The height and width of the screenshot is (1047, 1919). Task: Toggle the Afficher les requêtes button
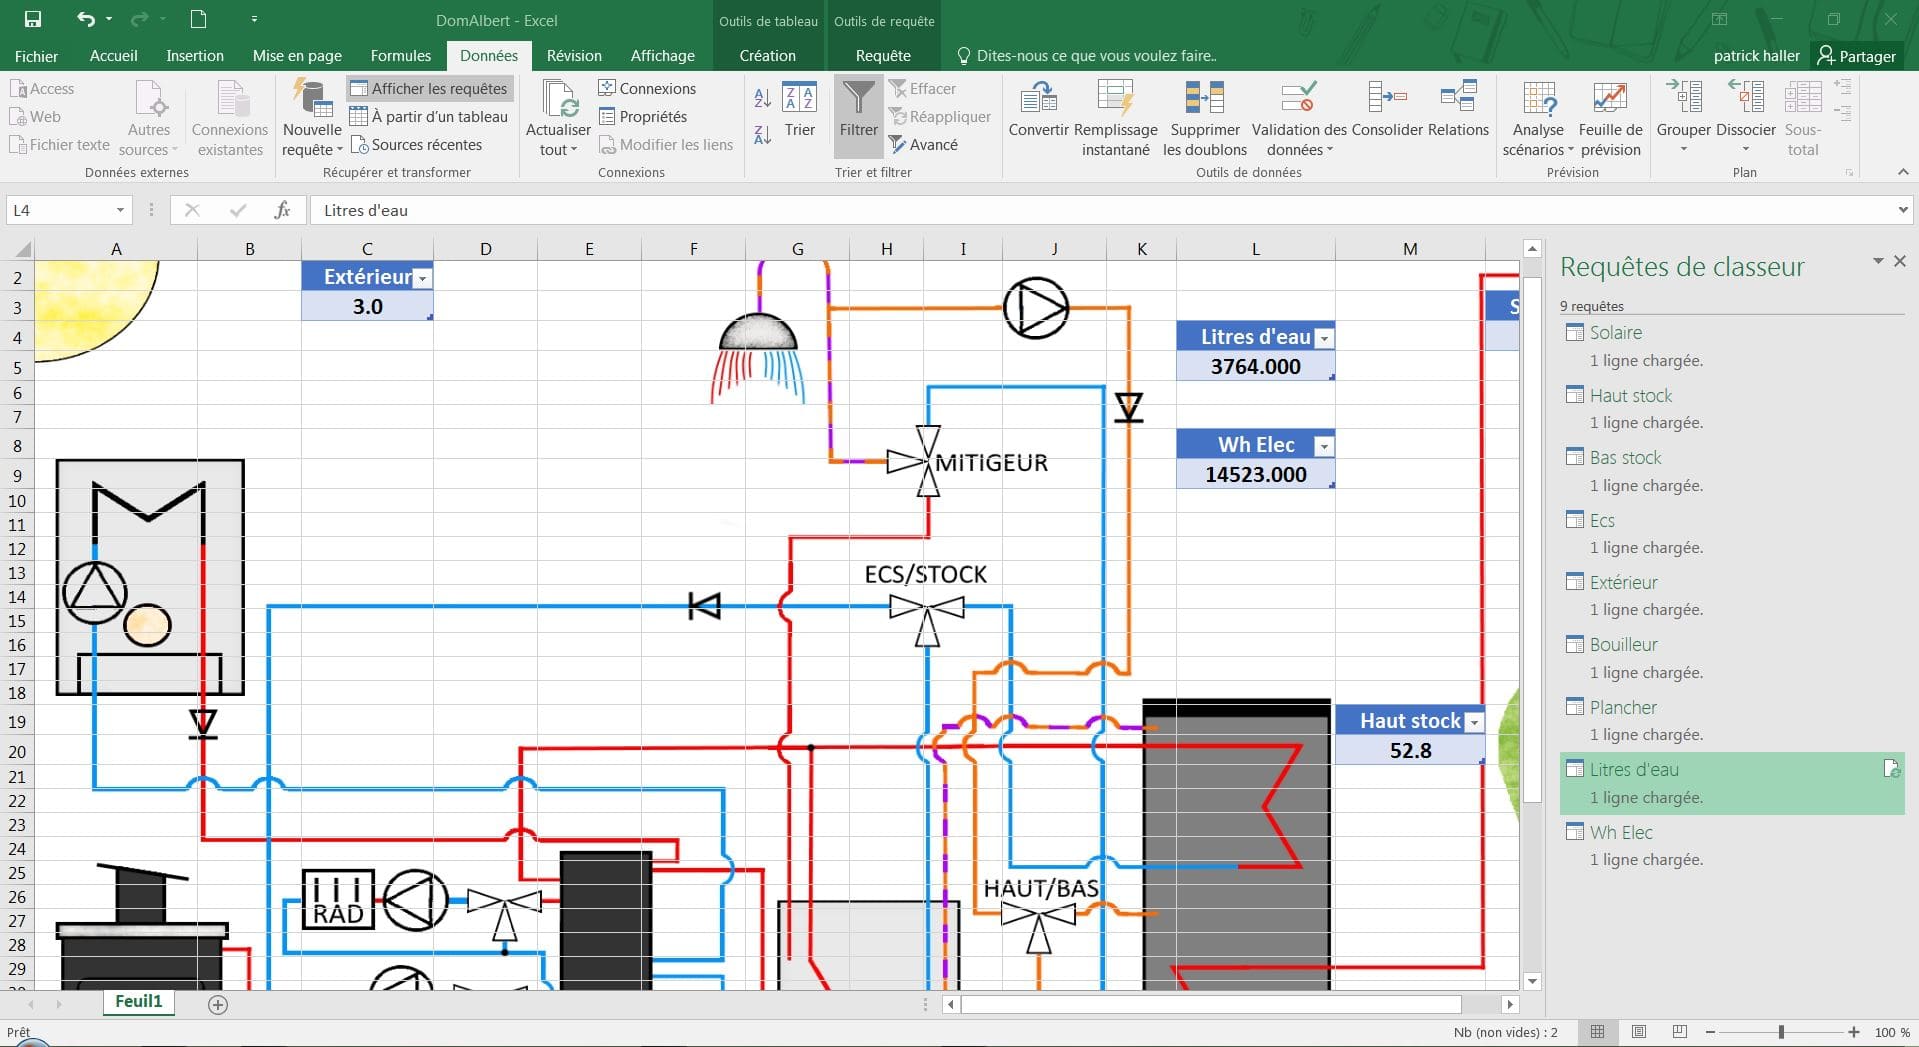(430, 89)
